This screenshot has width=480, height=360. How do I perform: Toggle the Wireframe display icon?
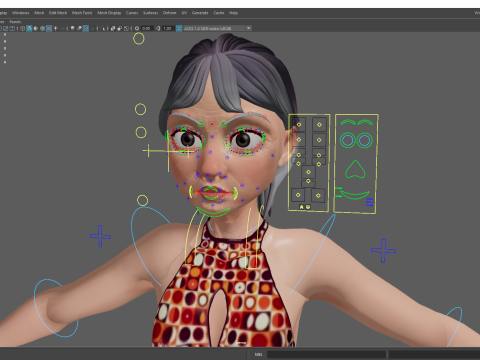pos(22,28)
